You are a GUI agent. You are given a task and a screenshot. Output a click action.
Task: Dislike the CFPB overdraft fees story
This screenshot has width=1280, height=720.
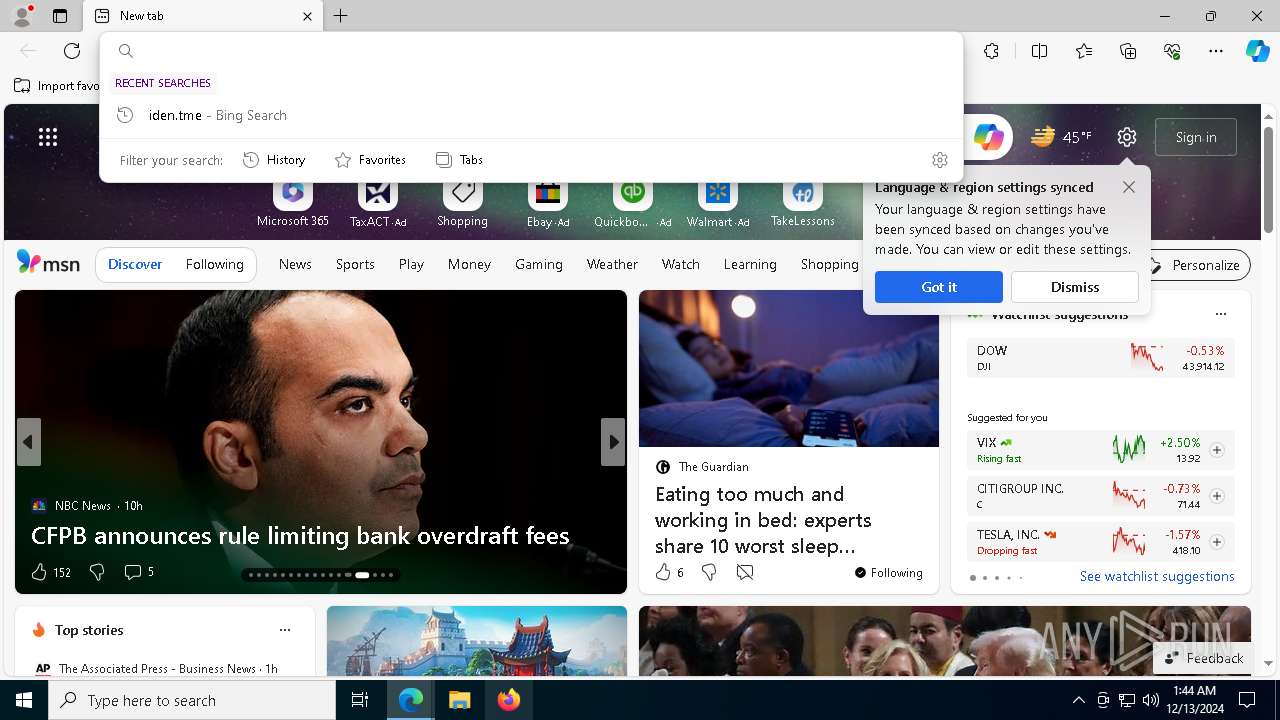[97, 572]
